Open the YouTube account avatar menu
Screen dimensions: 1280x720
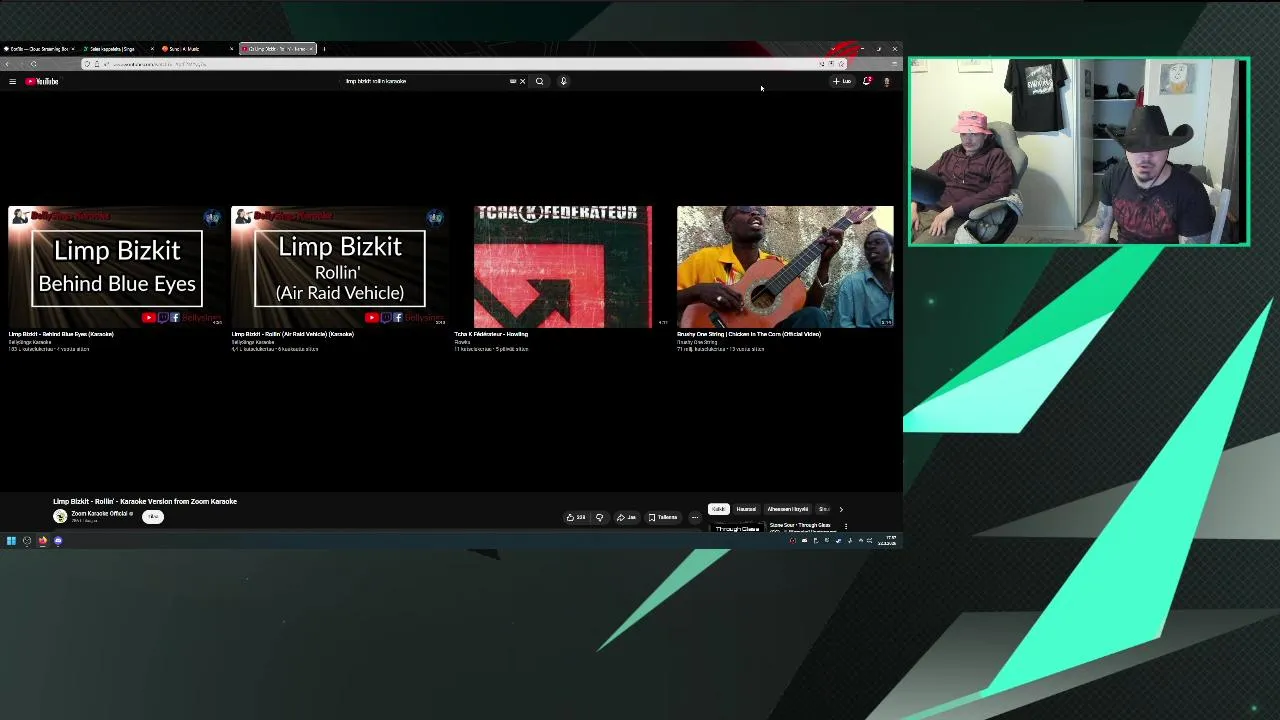pos(886,81)
